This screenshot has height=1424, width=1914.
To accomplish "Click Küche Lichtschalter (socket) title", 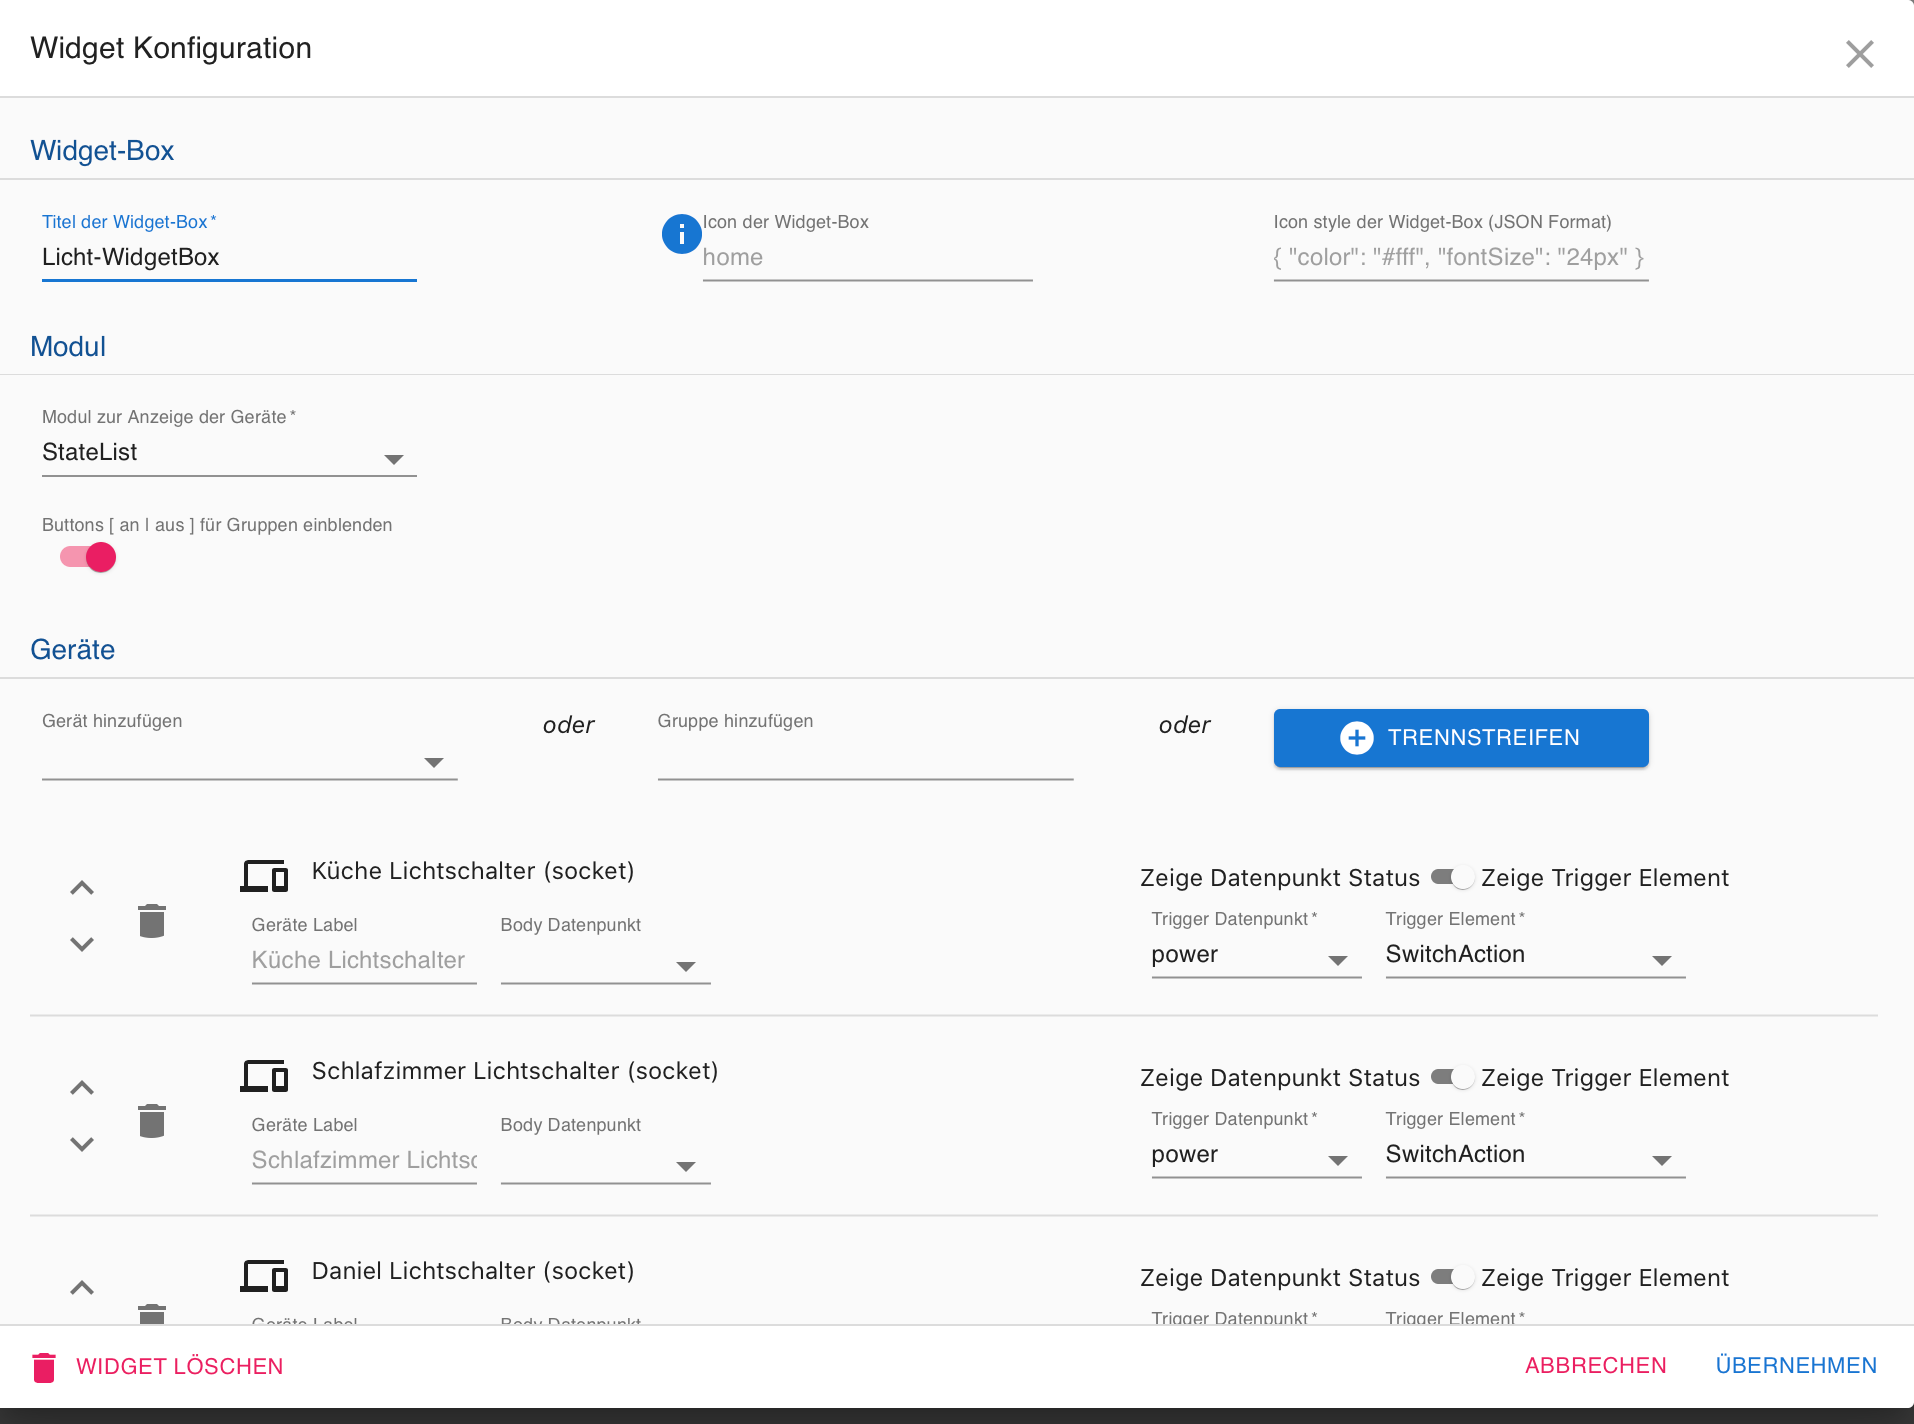I will [x=473, y=871].
